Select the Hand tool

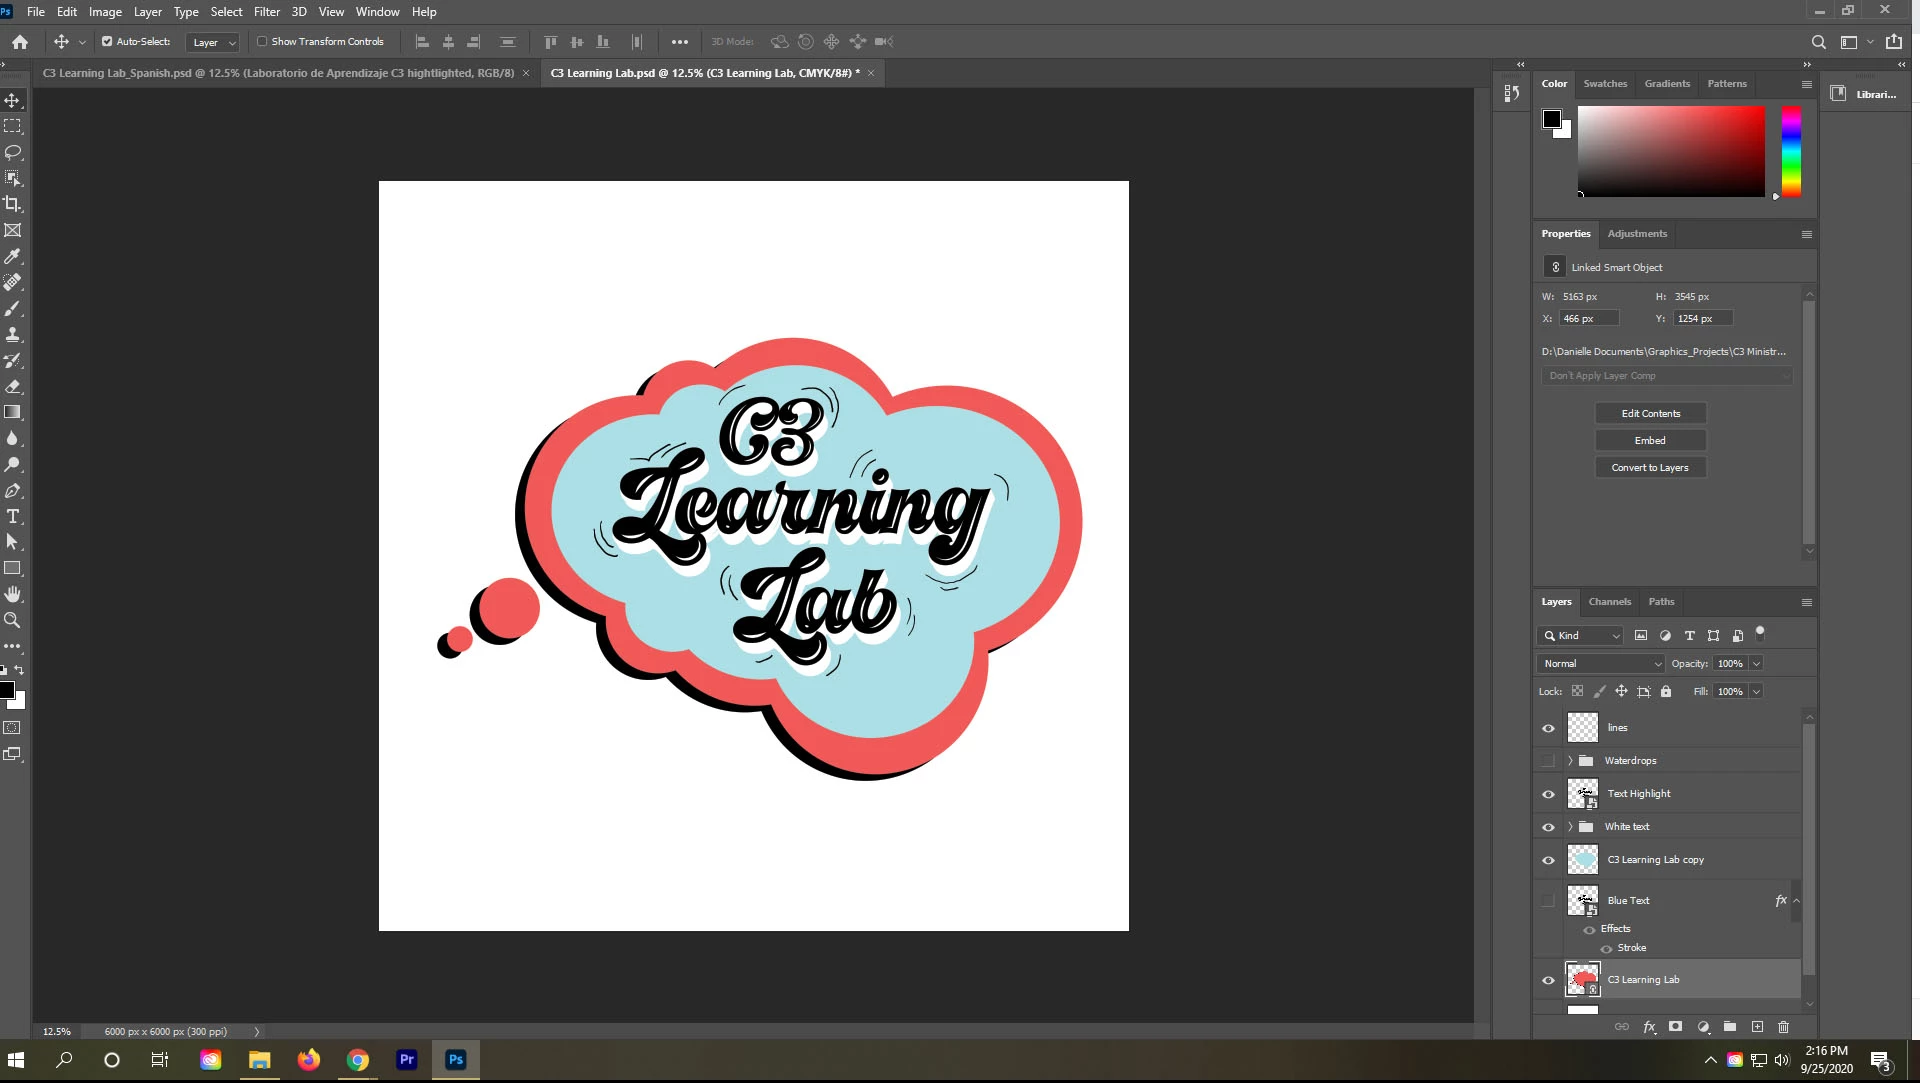[x=13, y=594]
